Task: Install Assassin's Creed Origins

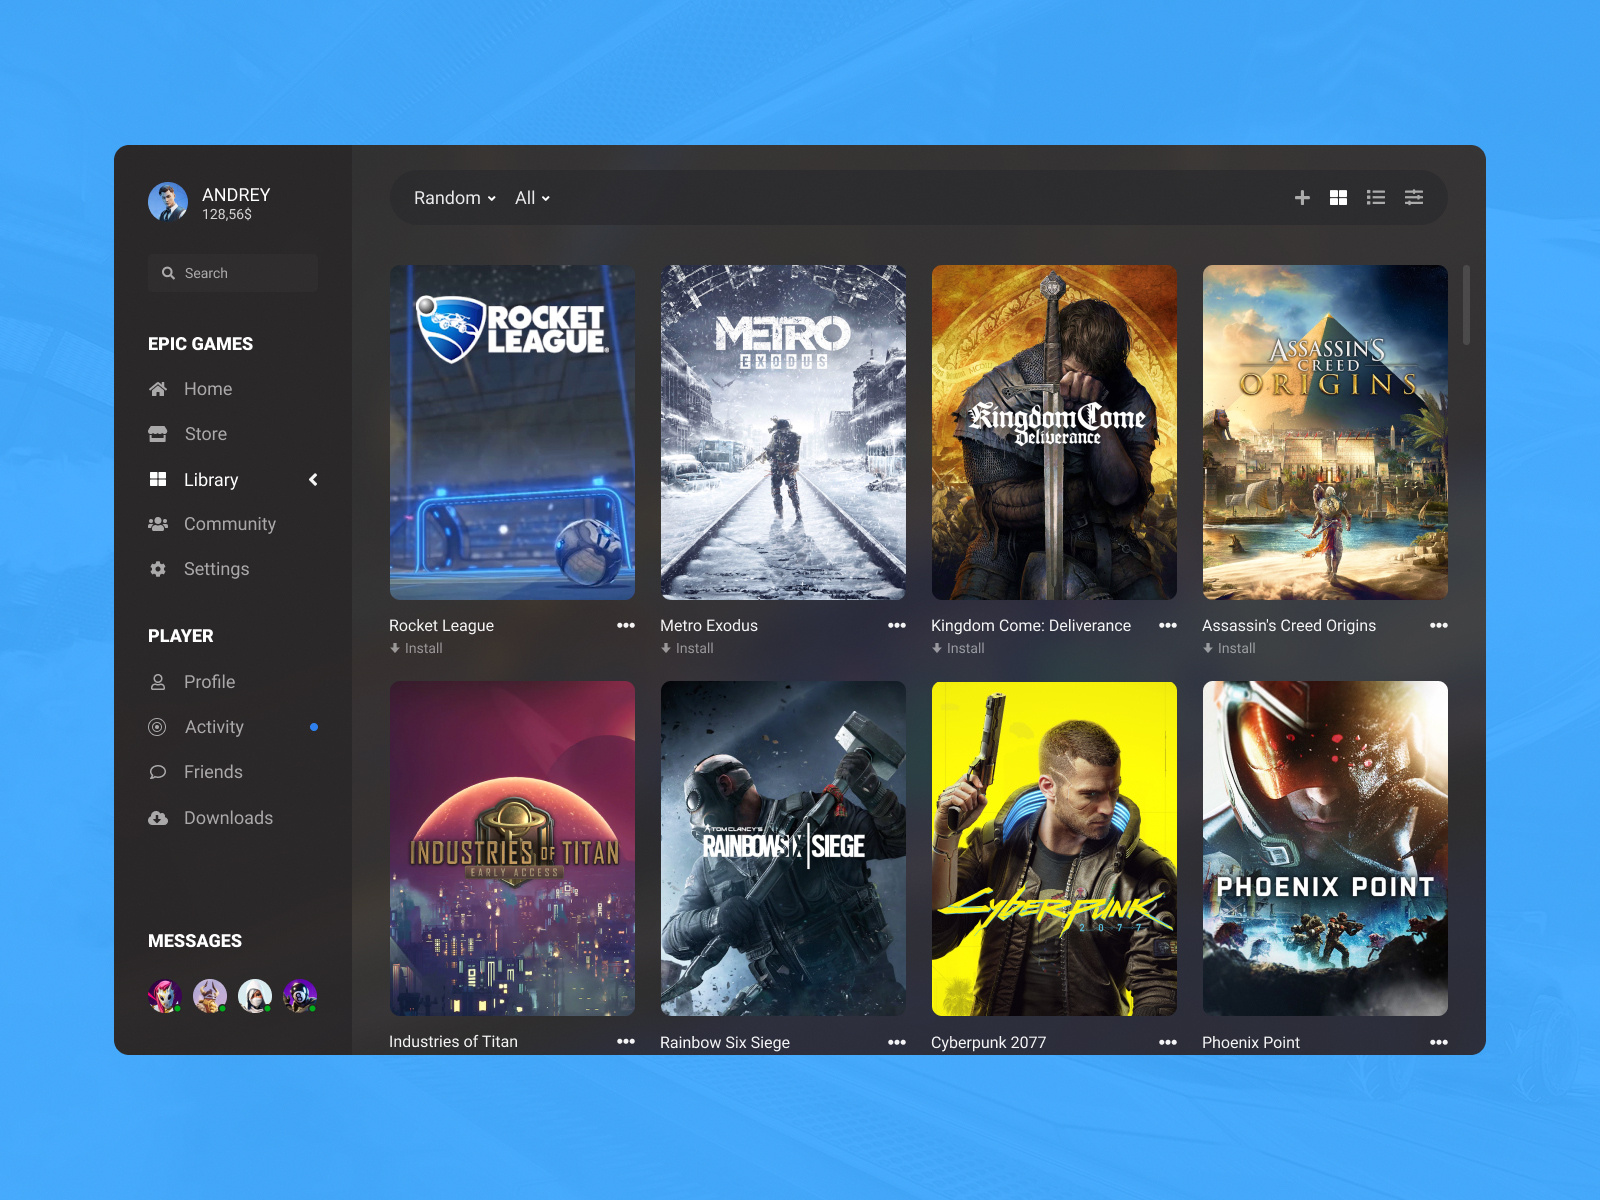Action: pyautogui.click(x=1229, y=648)
